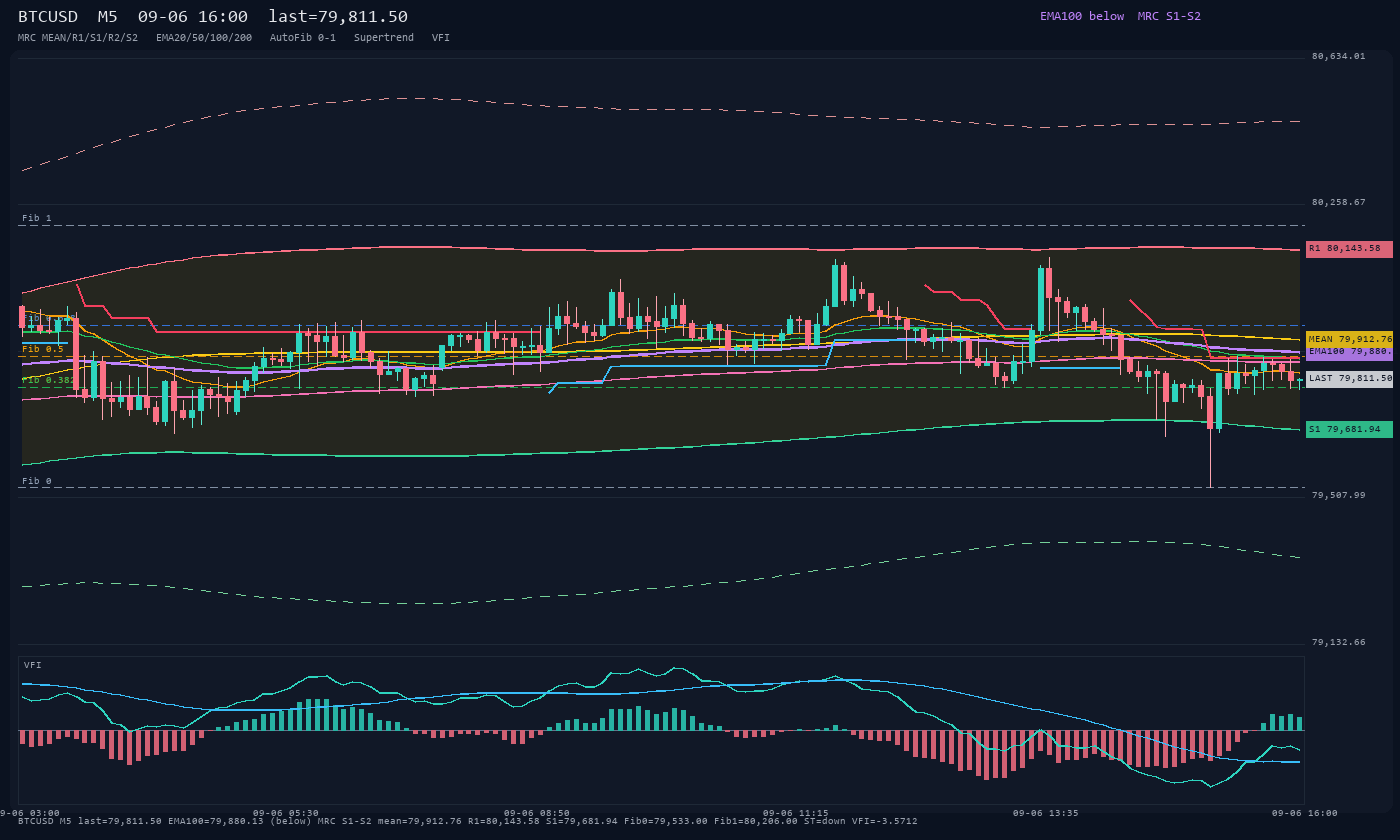Select the 79,132.66 price axis label
Screen dimensions: 1400x840
1338,642
